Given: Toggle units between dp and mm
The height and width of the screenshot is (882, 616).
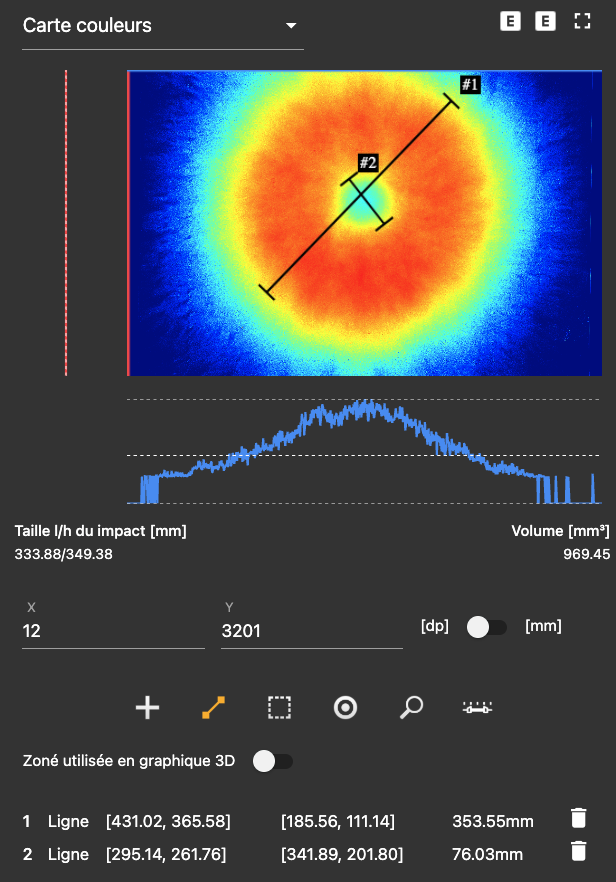Looking at the screenshot, I should [x=486, y=627].
